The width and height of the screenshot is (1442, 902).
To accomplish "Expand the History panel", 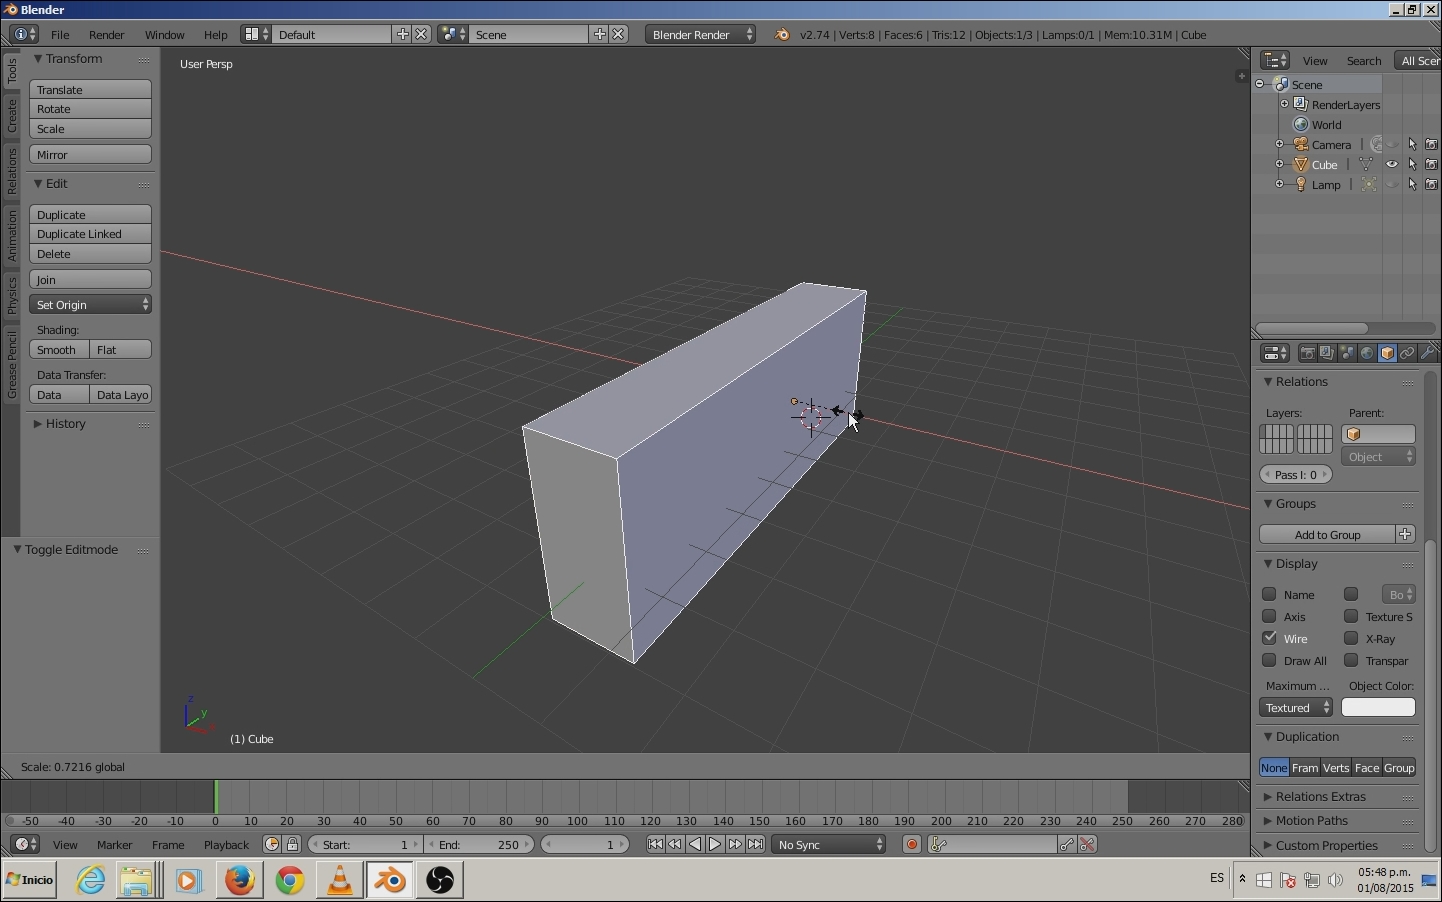I will click(66, 424).
